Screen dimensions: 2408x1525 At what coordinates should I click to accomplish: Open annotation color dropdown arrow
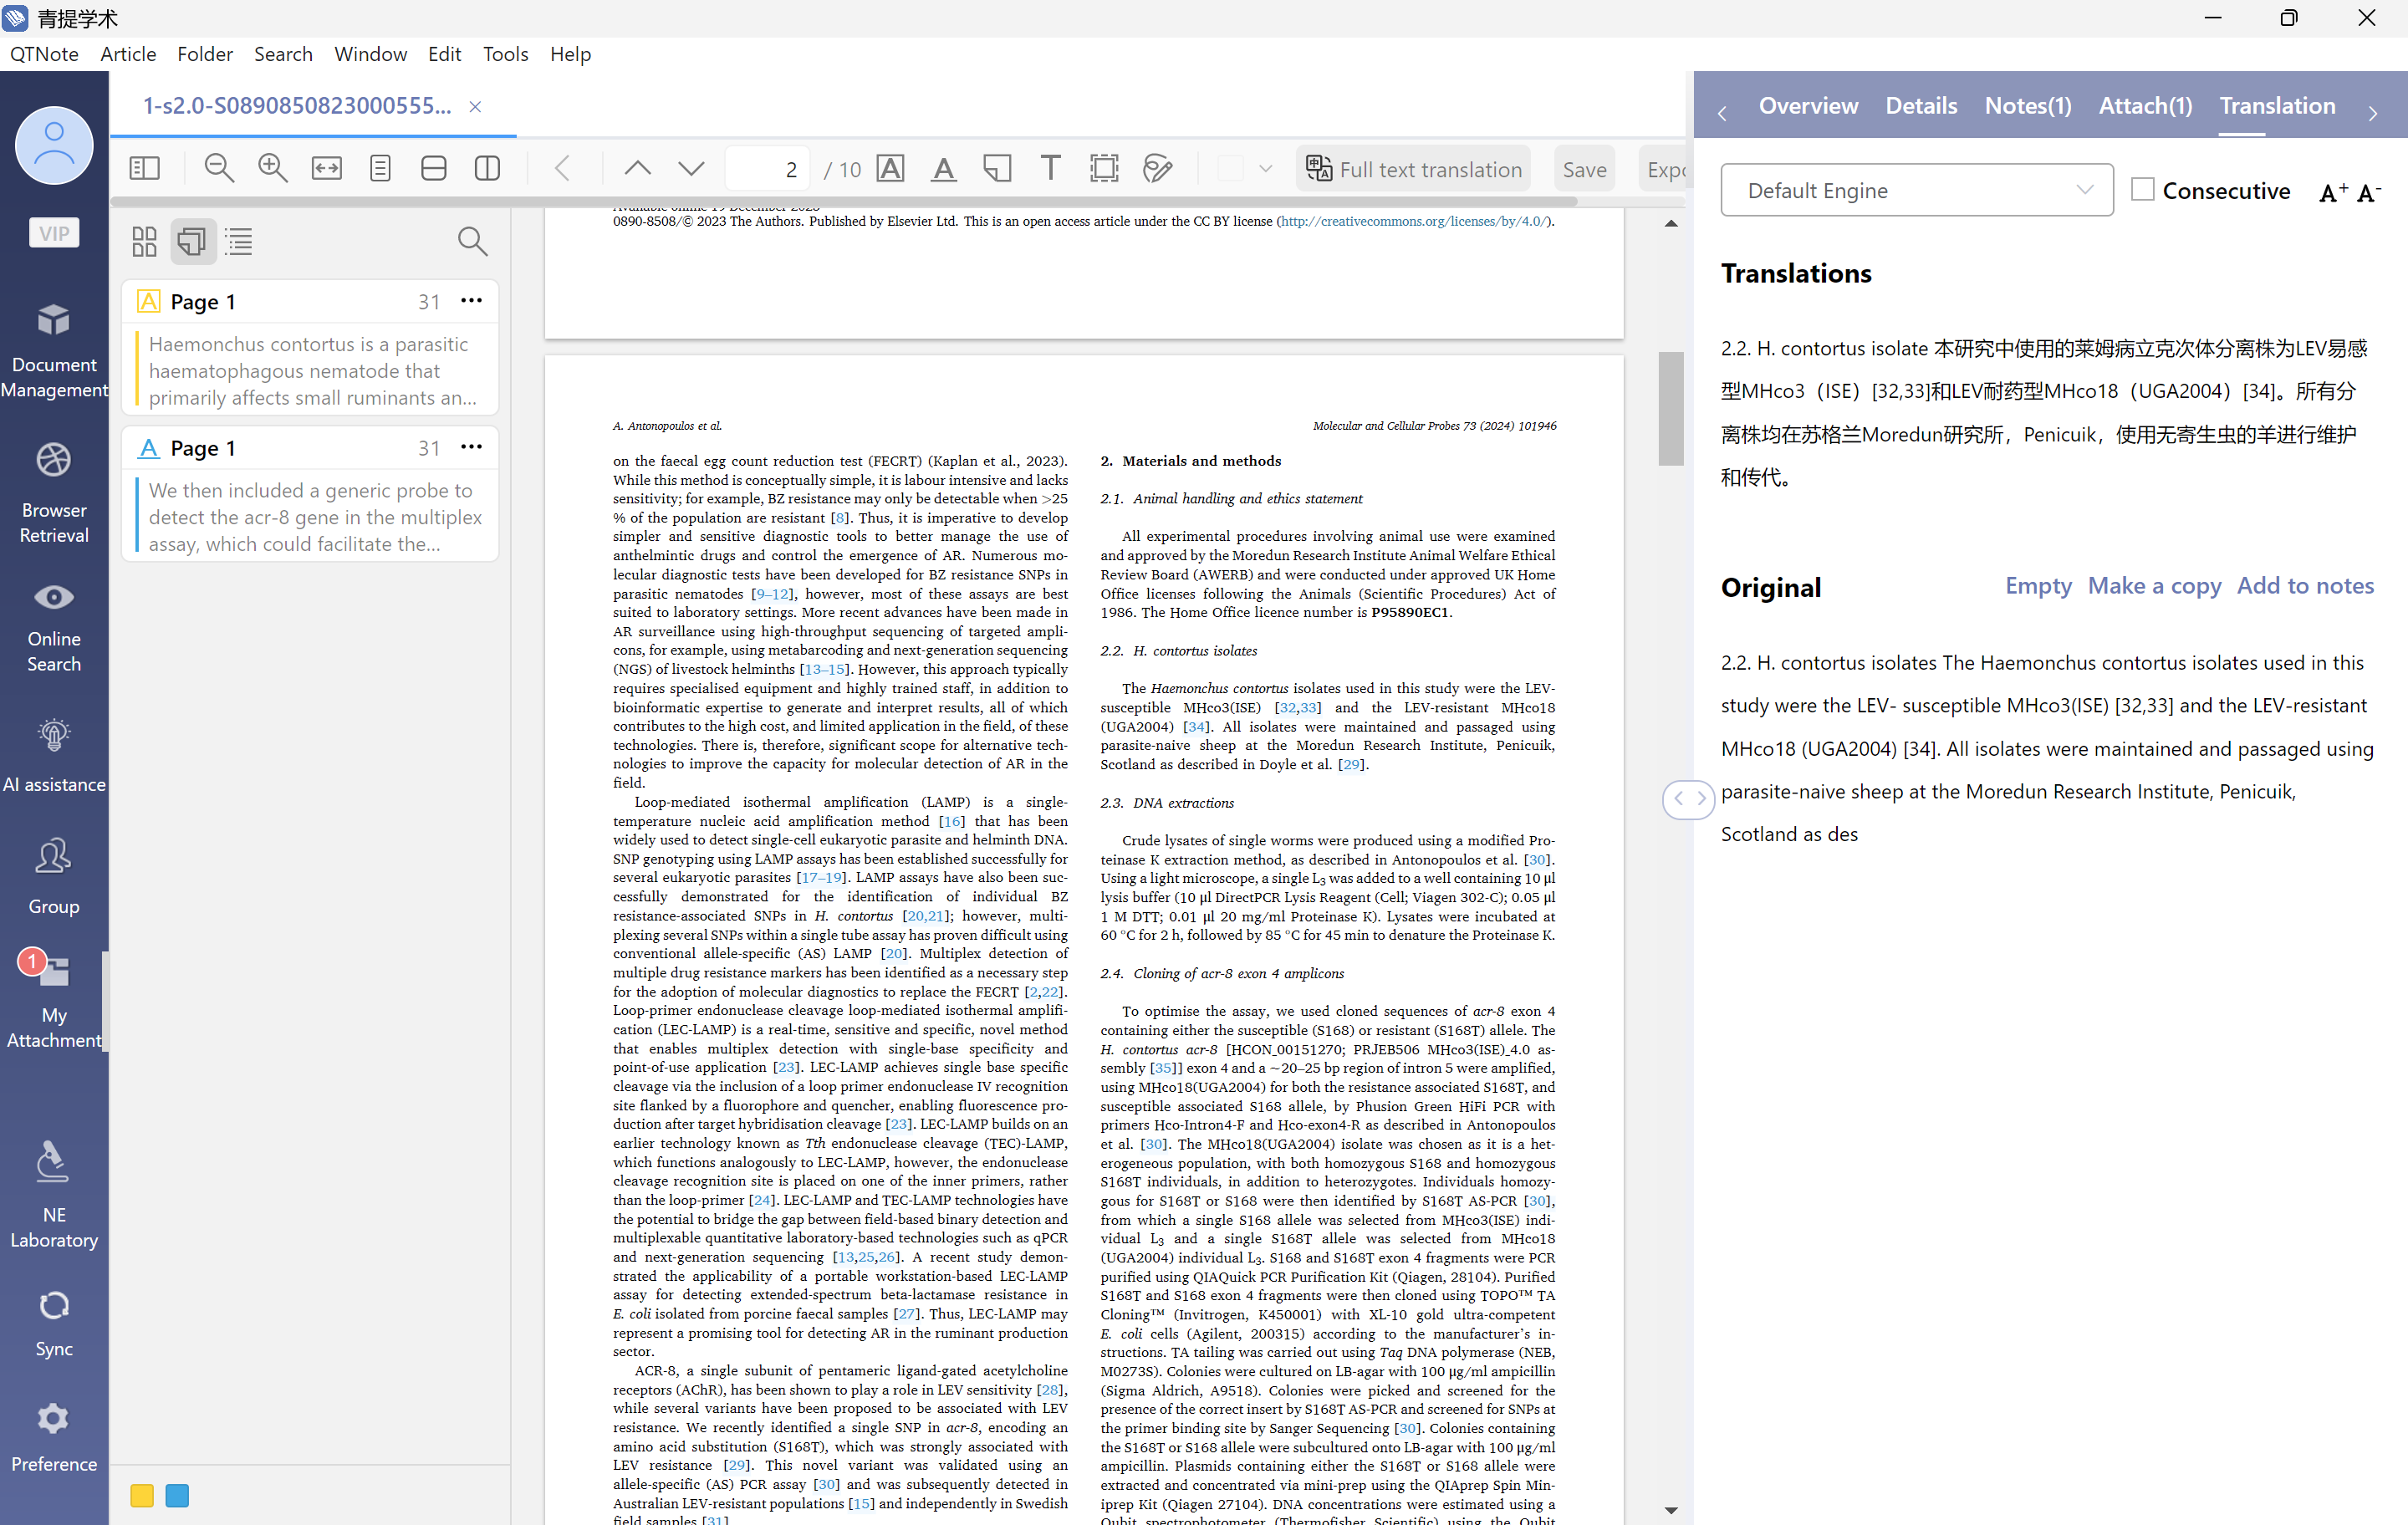tap(1265, 169)
